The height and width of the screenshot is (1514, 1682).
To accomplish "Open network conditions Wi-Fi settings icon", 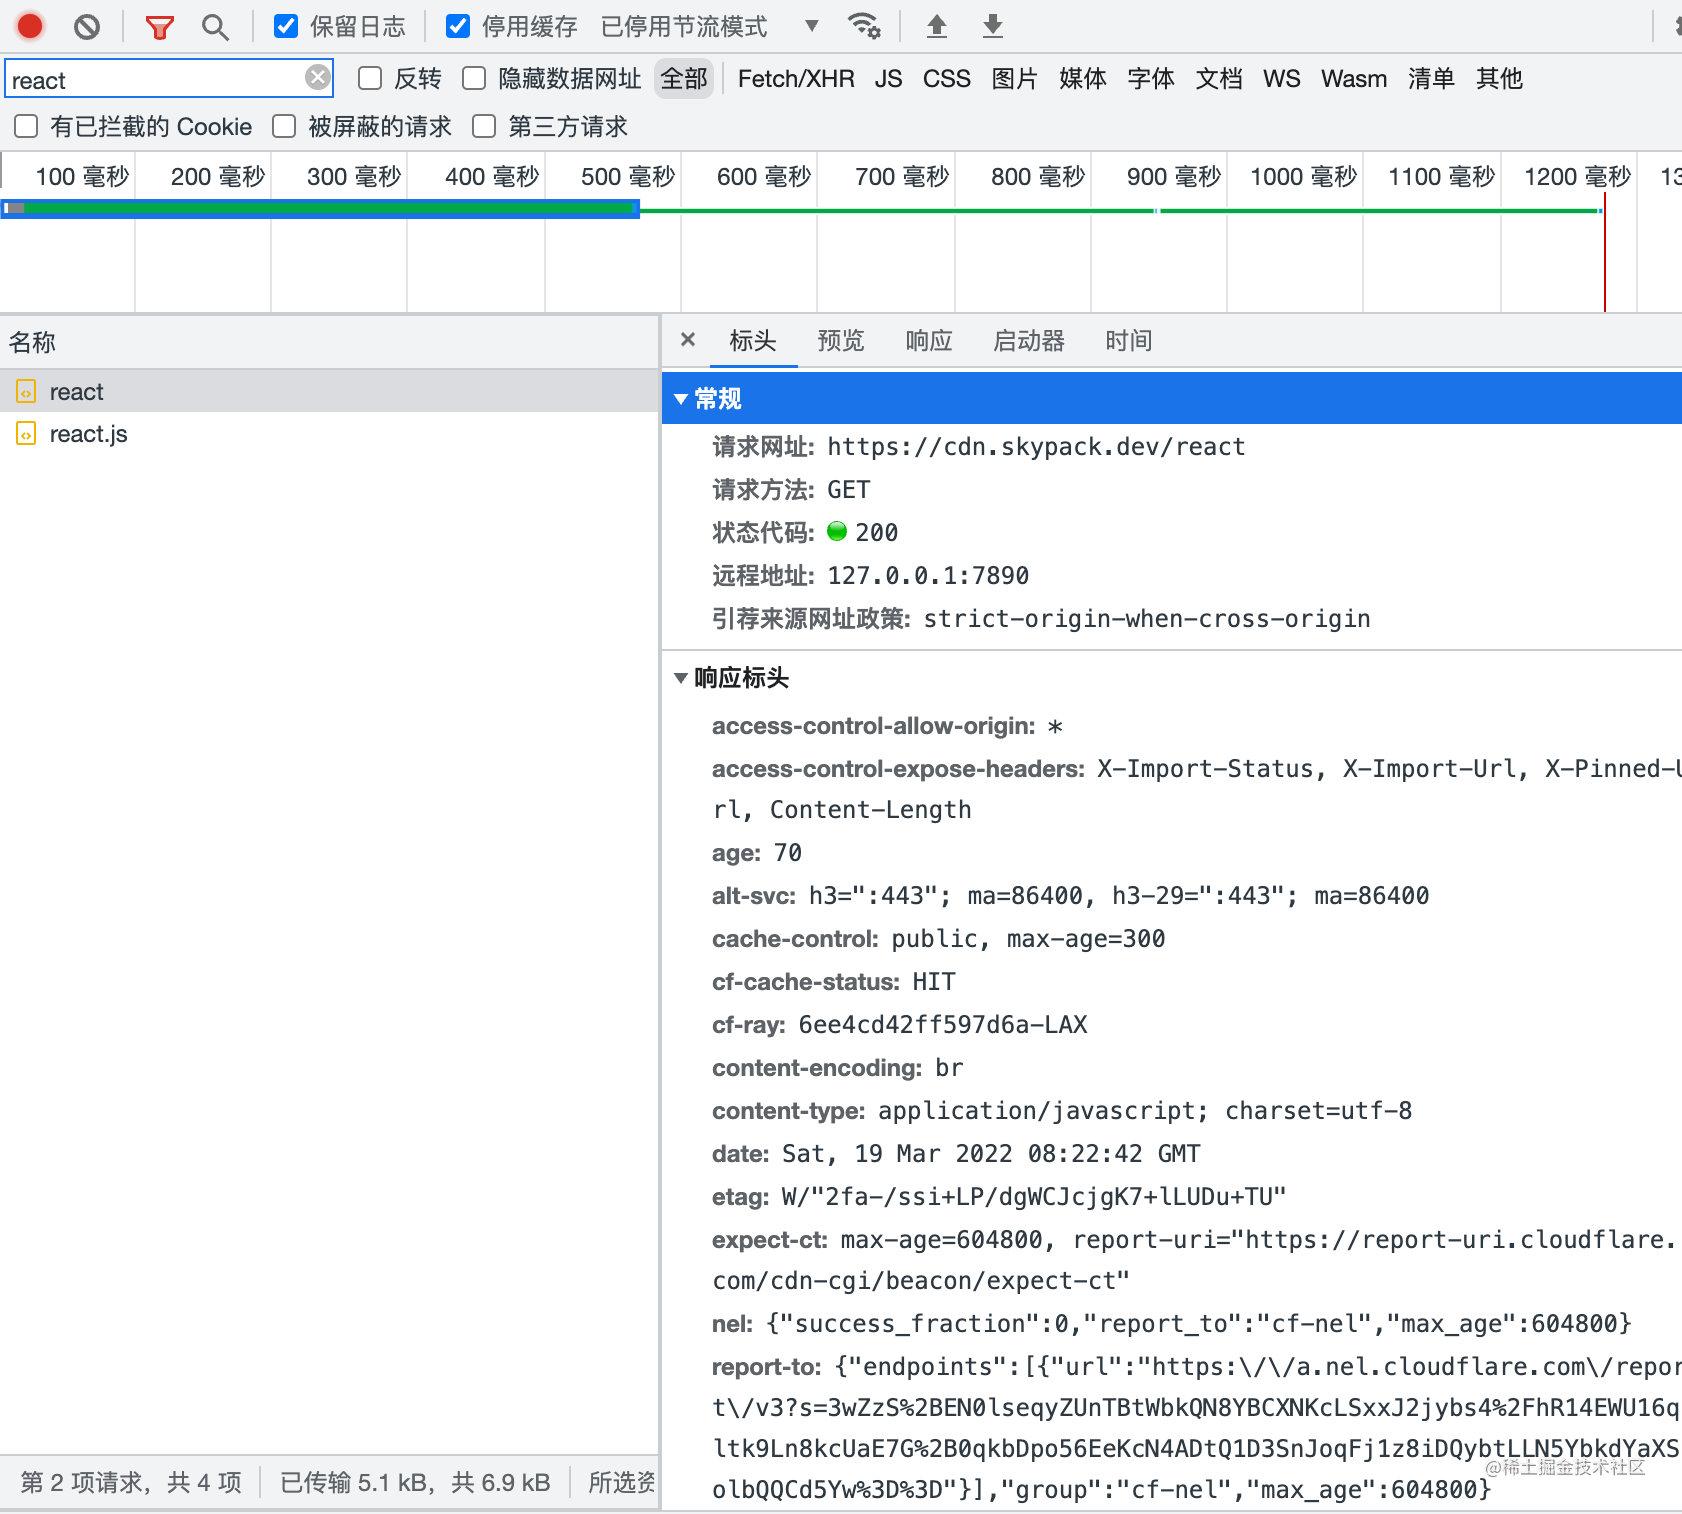I will [863, 27].
